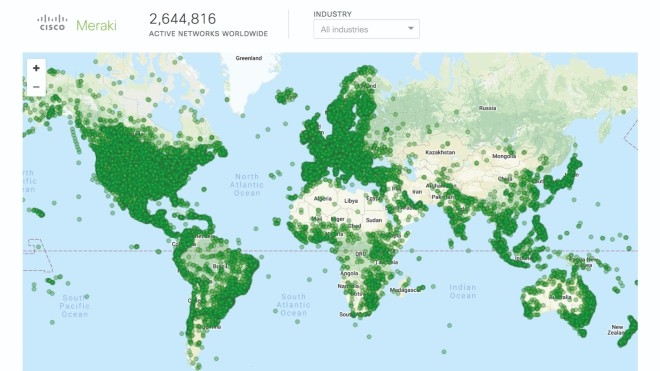Click the Algeria label on map
This screenshot has height=371, width=660.
[x=323, y=199]
